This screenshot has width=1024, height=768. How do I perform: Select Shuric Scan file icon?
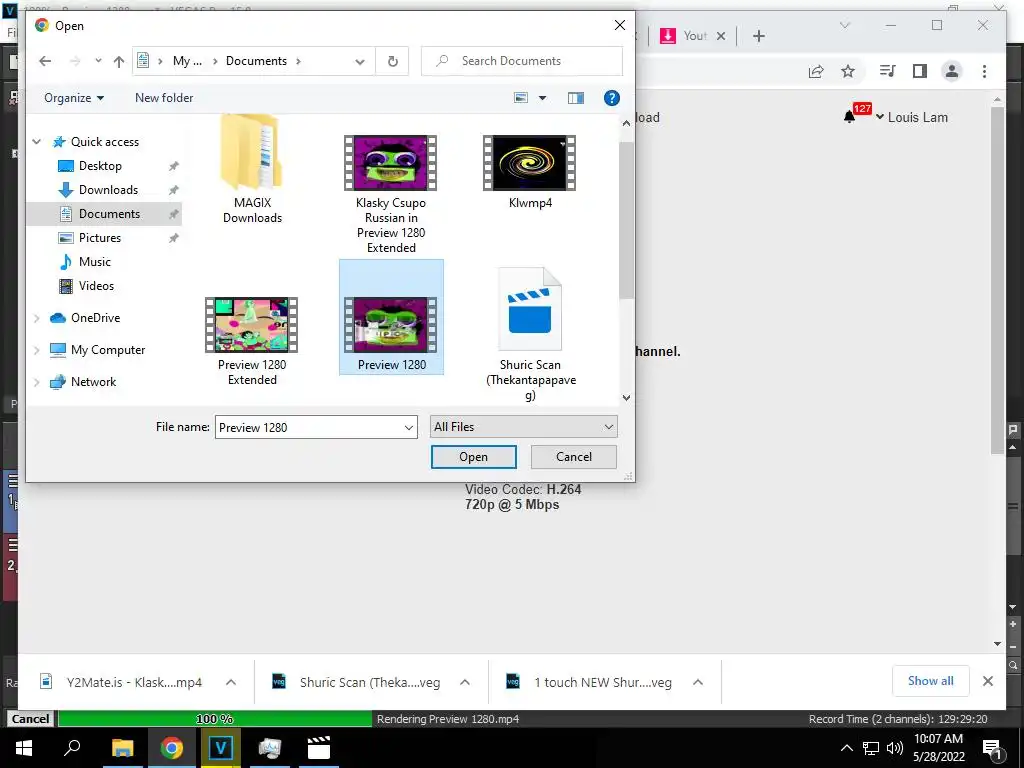[530, 310]
